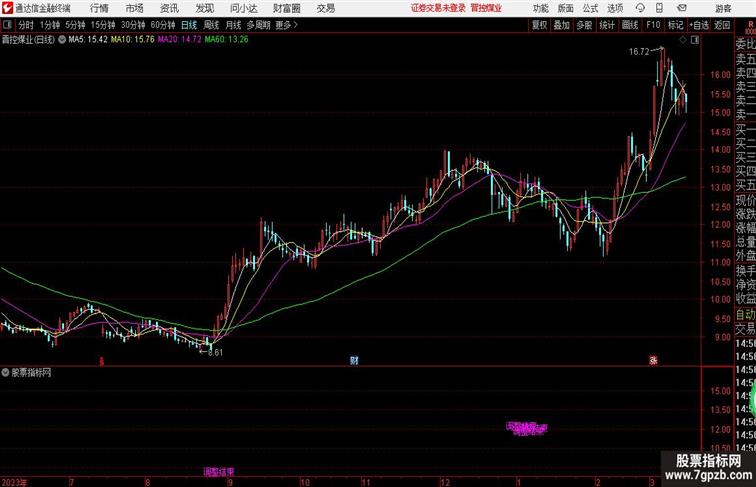Toggle the side panel icon at chart top-right
The image size is (756, 487).
pyautogui.click(x=695, y=40)
